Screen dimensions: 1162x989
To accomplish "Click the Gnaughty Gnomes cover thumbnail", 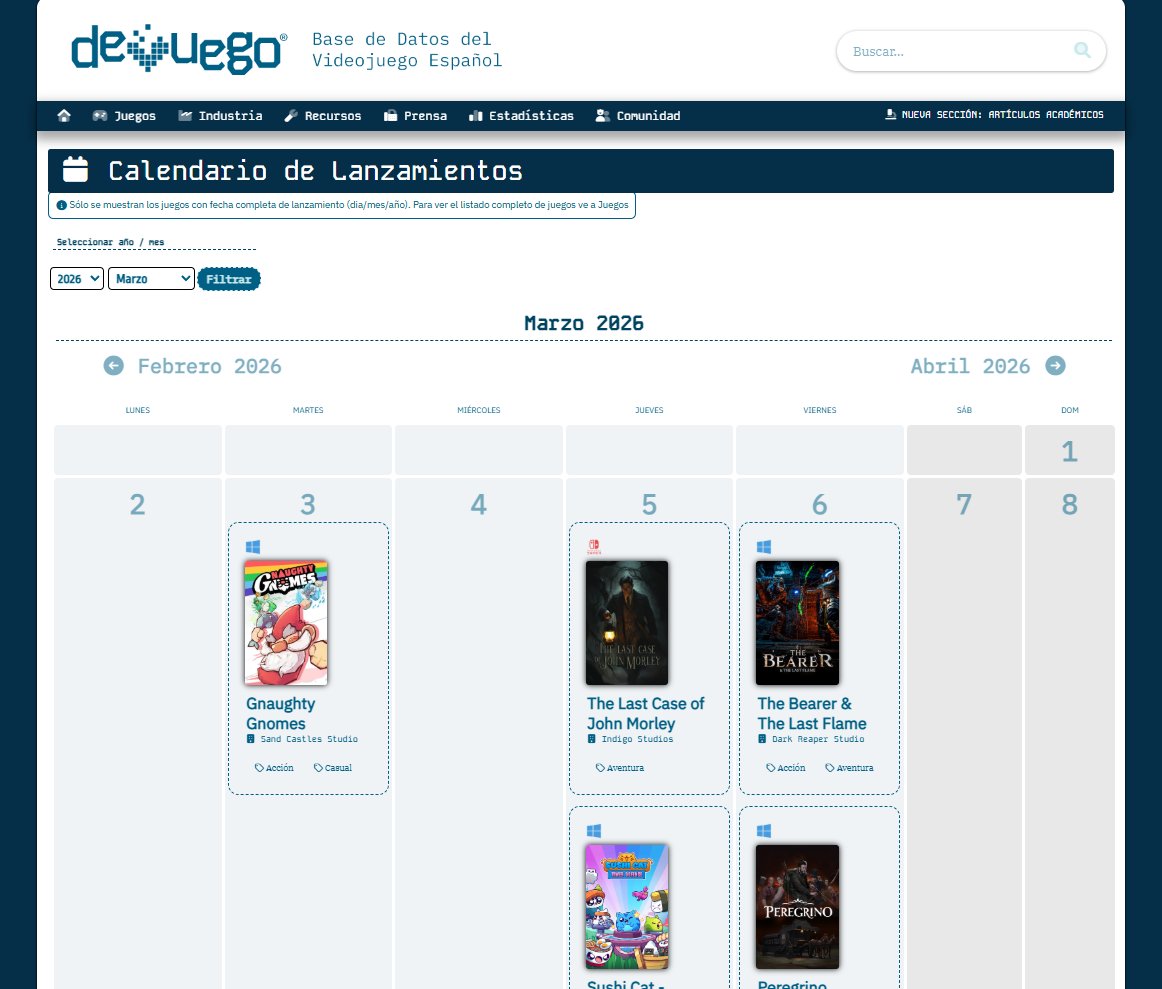I will tap(286, 622).
